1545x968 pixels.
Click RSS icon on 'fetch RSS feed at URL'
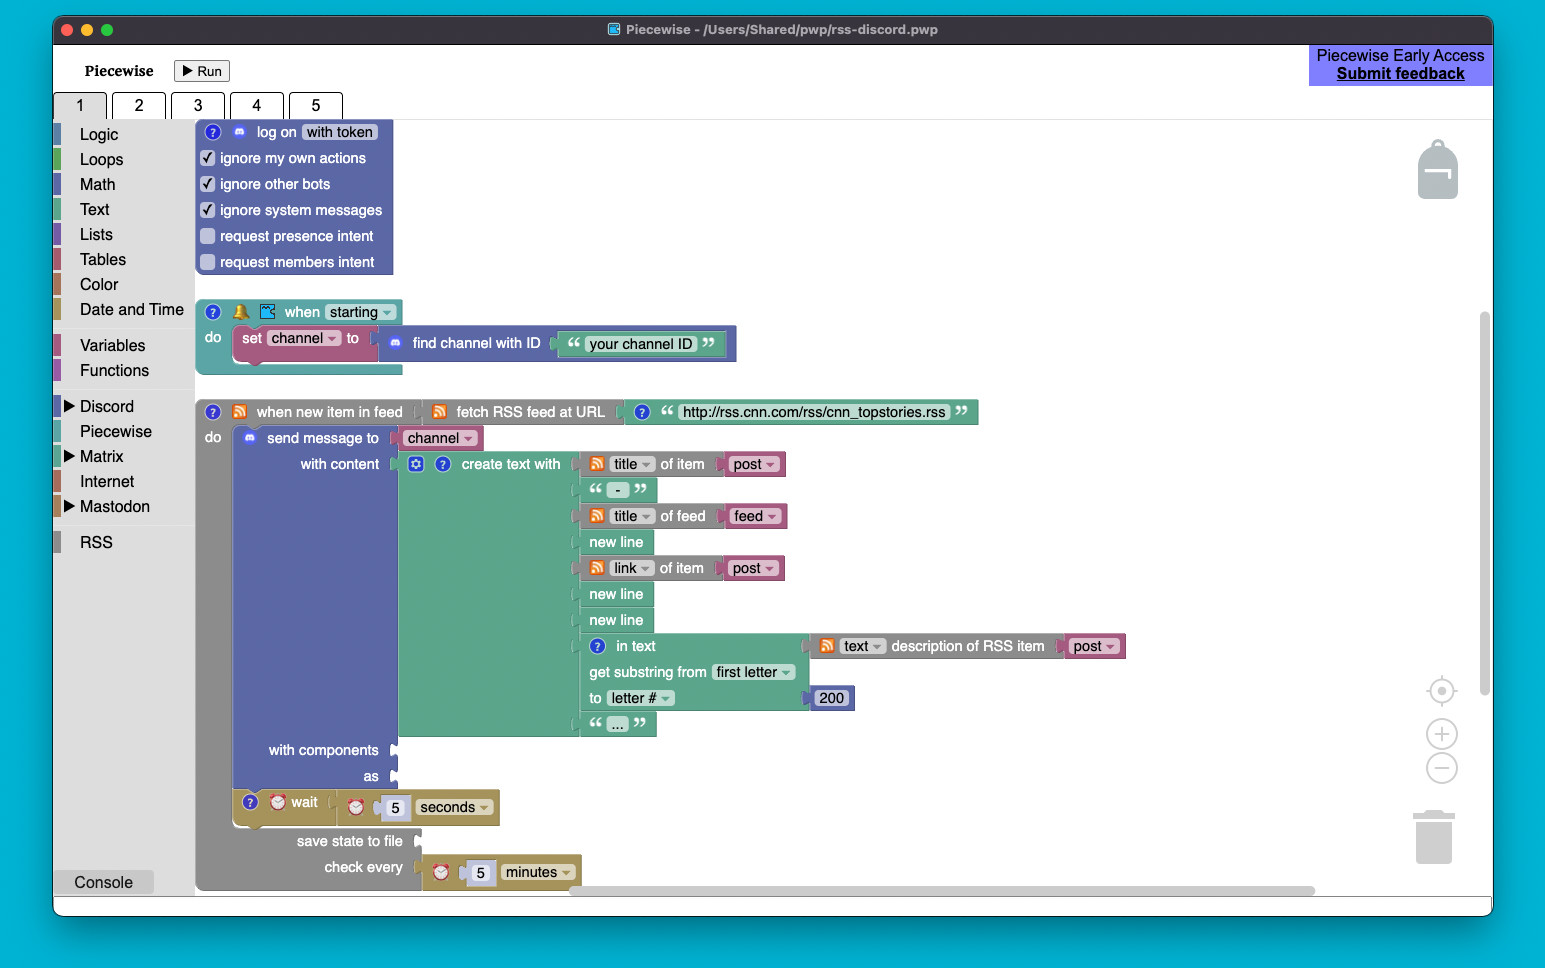click(439, 412)
